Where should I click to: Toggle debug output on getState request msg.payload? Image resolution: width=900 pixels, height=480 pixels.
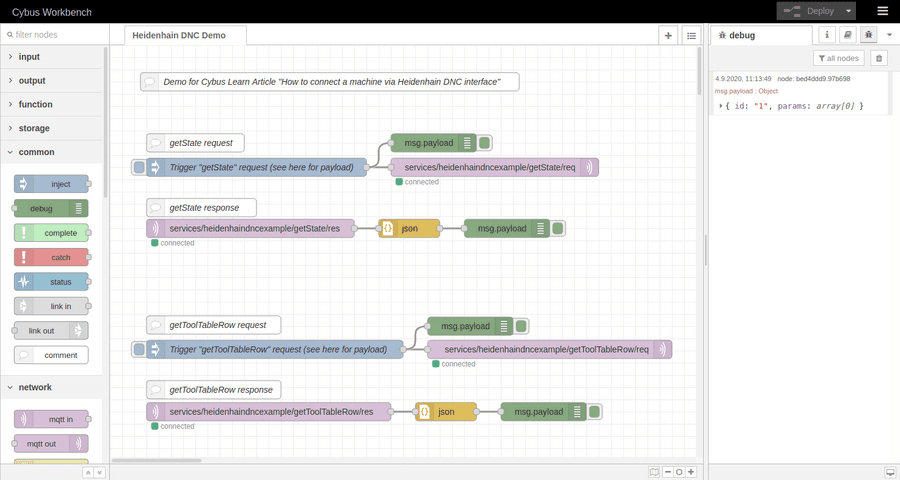[485, 143]
